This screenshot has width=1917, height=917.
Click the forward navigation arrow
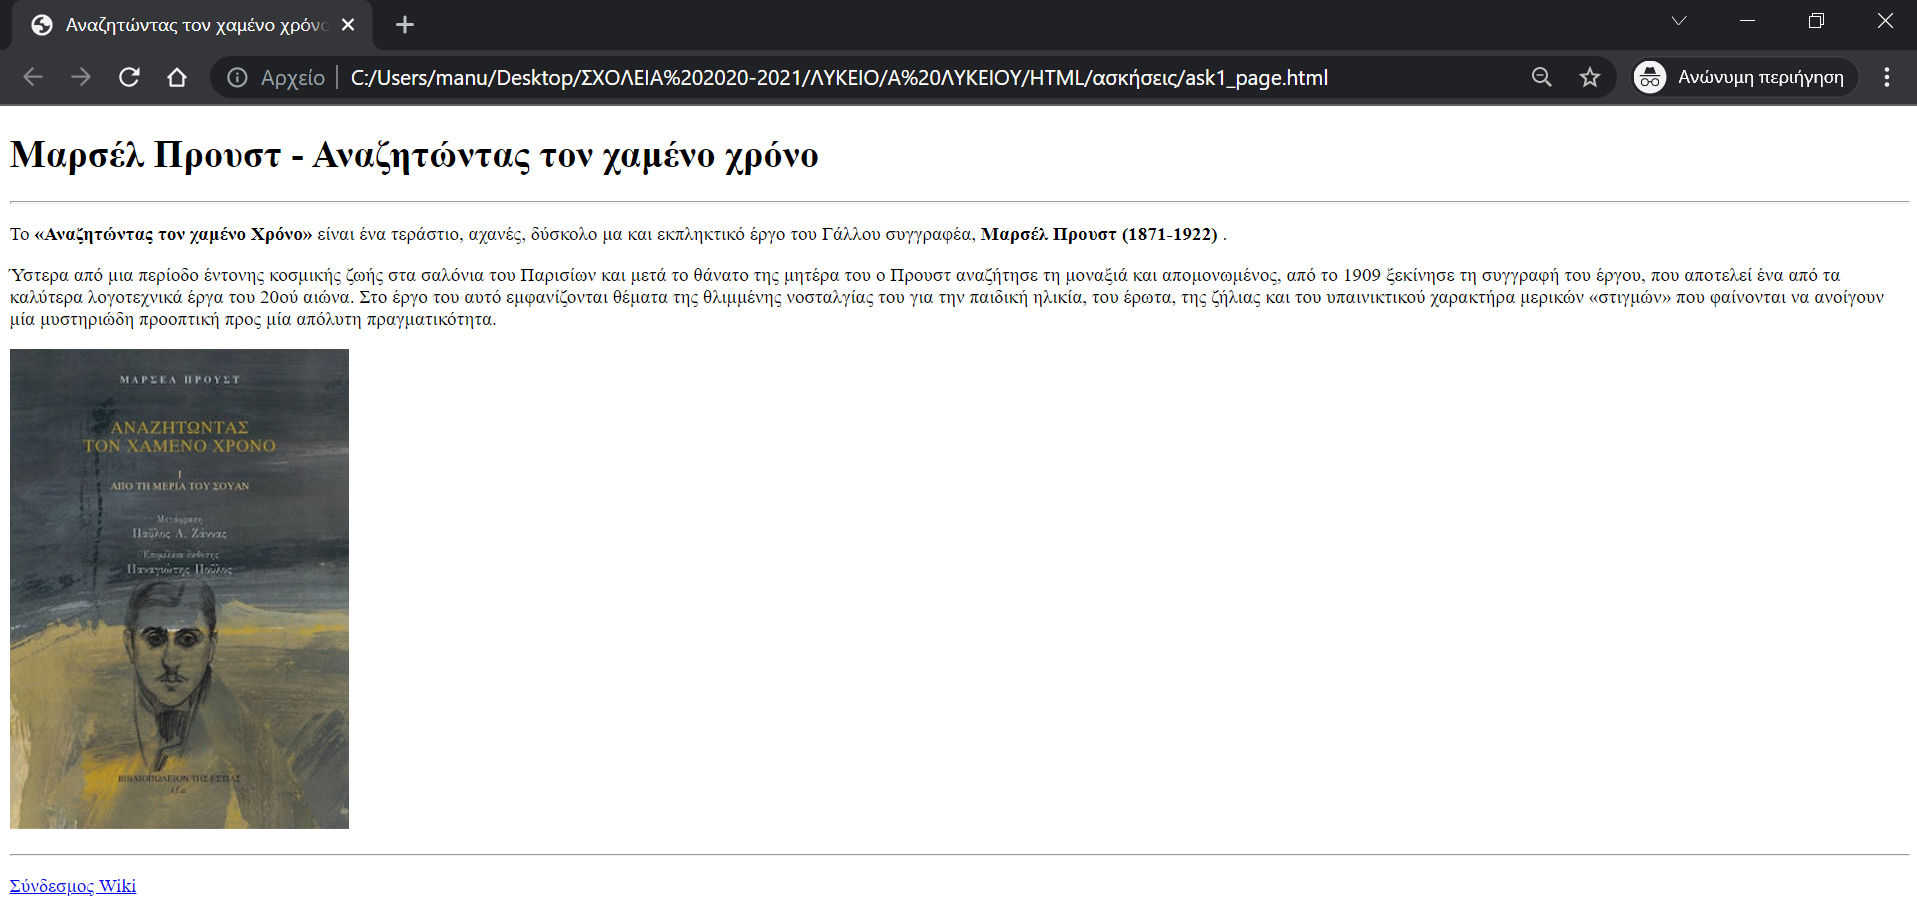click(x=81, y=77)
